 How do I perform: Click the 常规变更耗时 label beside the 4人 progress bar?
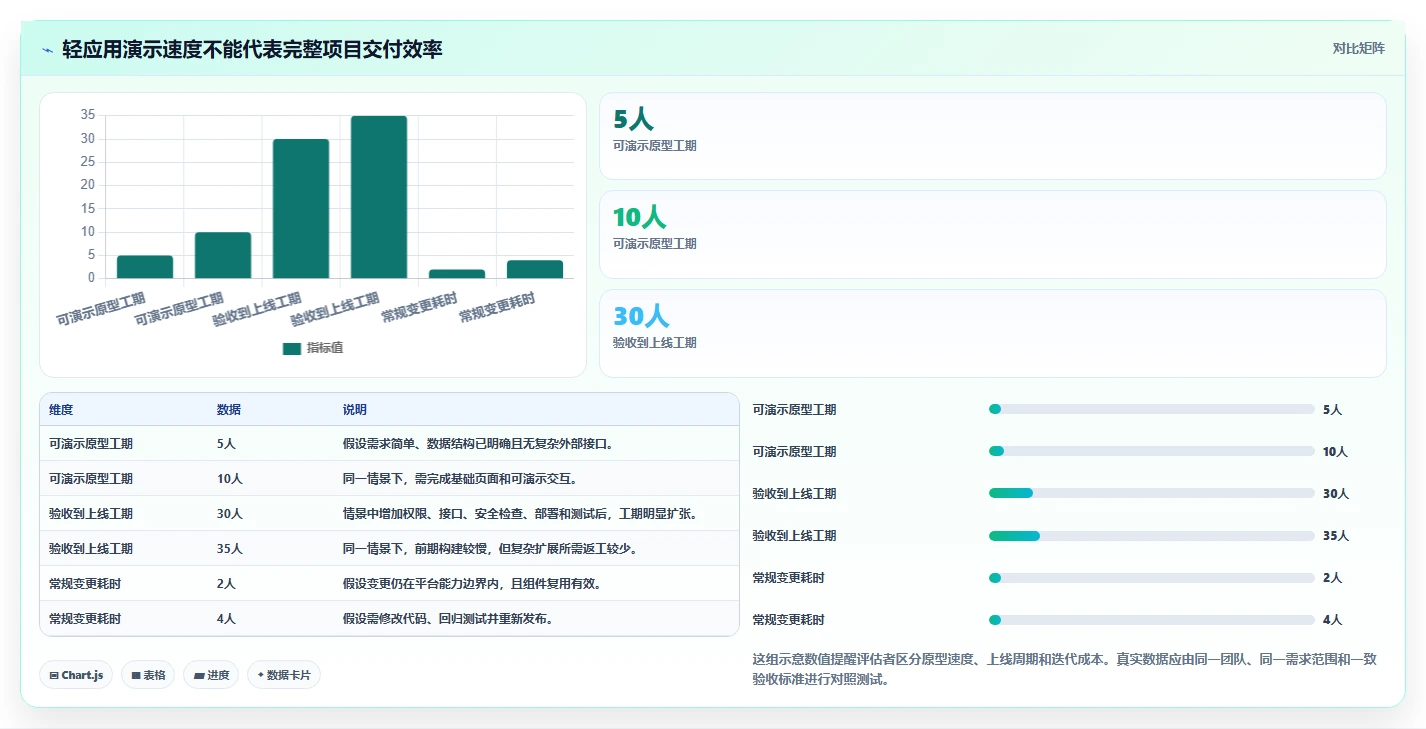pos(789,620)
